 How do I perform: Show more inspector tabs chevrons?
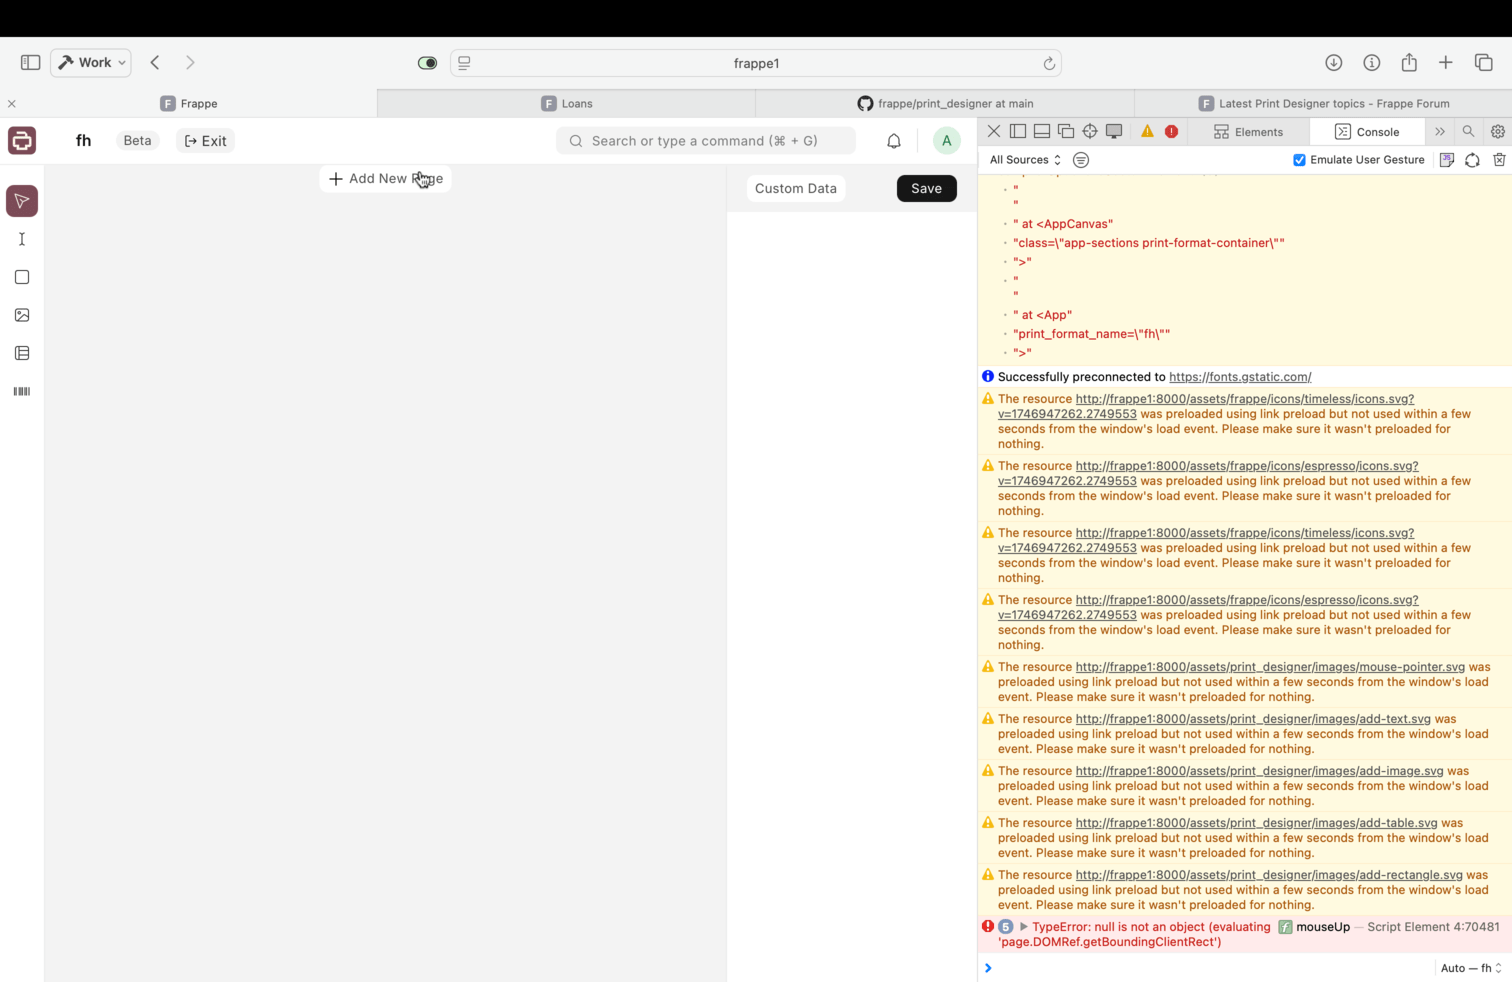[1439, 131]
